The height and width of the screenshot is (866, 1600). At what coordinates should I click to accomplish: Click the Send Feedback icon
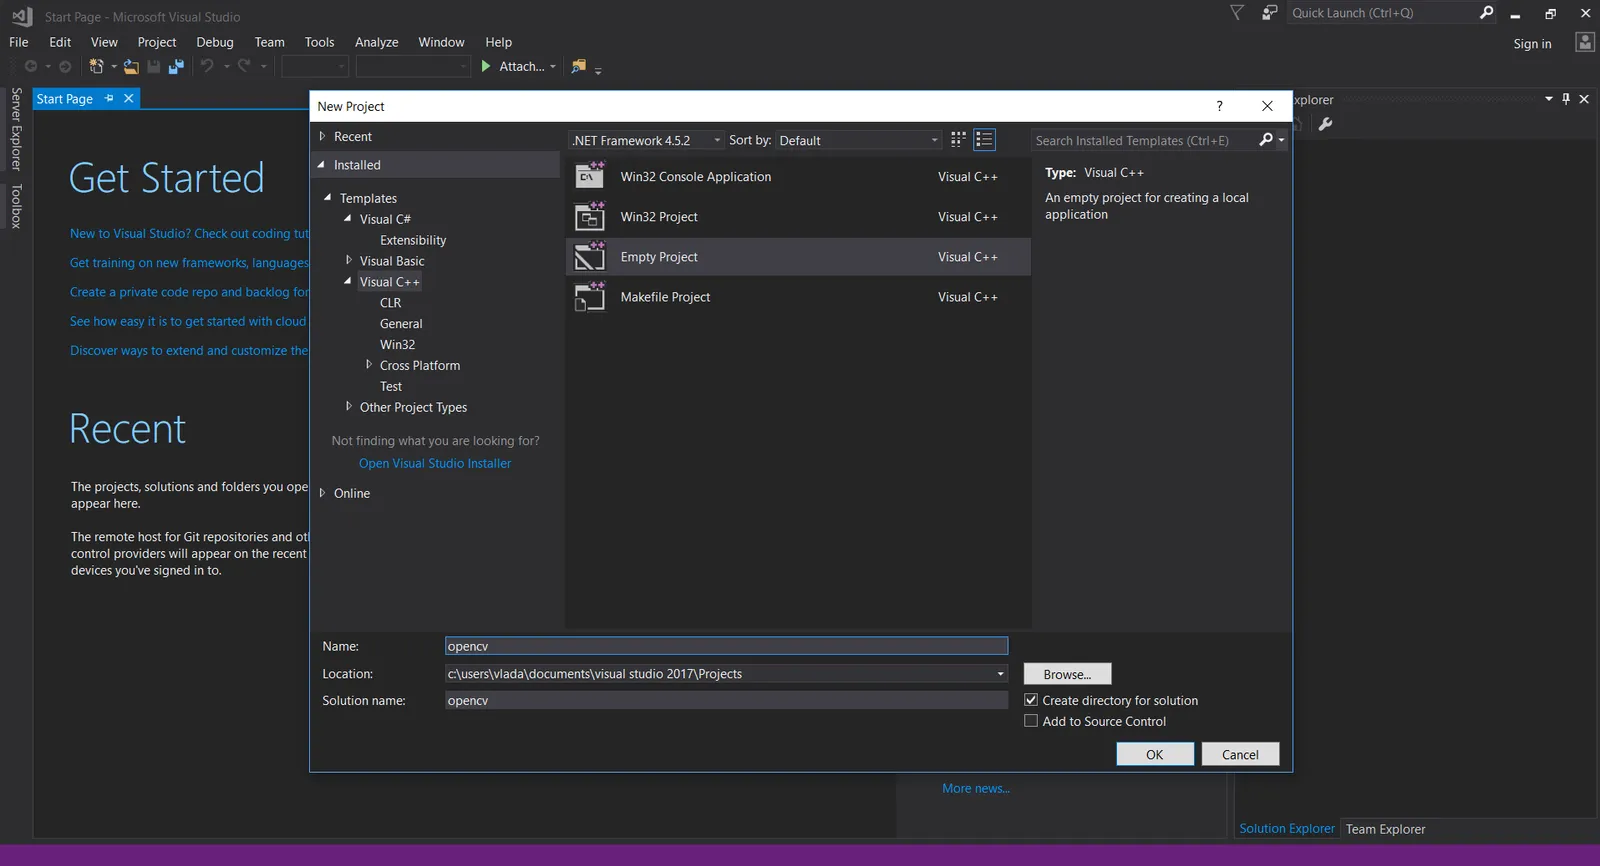point(1269,13)
